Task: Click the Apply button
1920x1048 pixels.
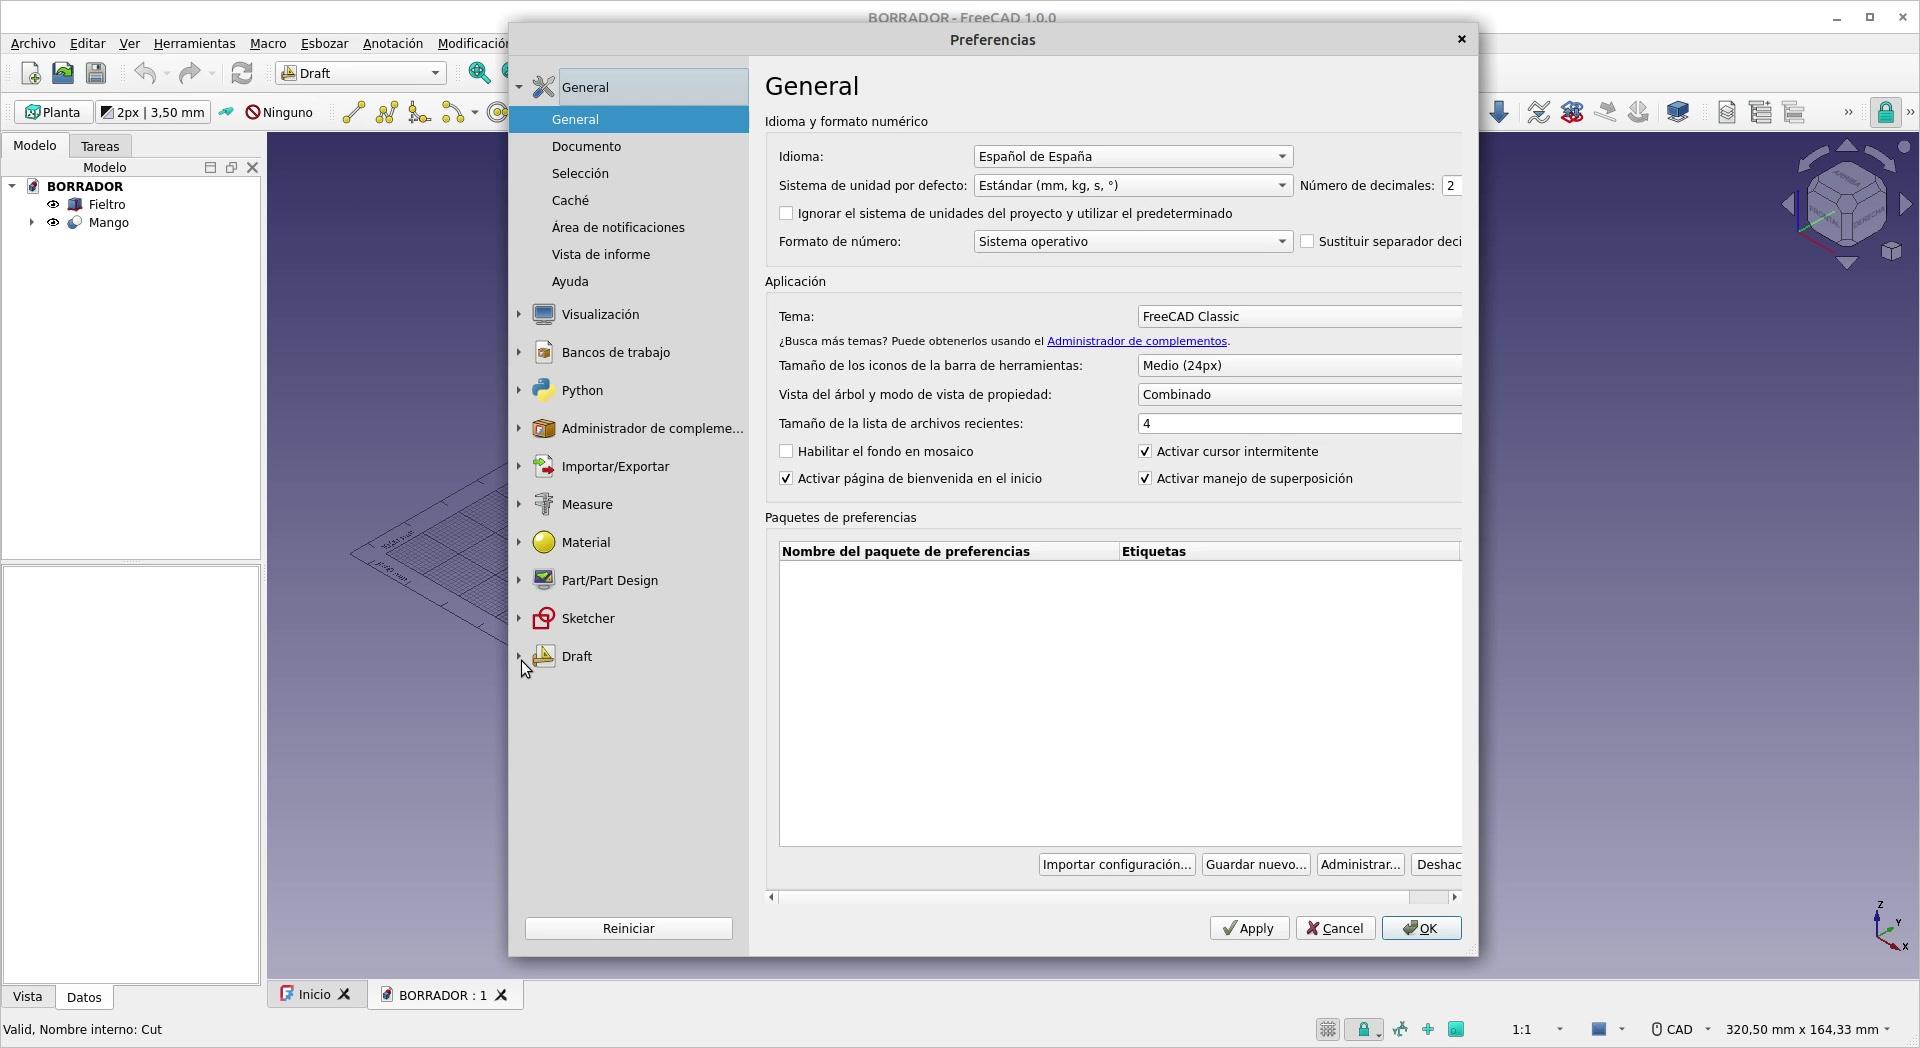Action: point(1249,929)
